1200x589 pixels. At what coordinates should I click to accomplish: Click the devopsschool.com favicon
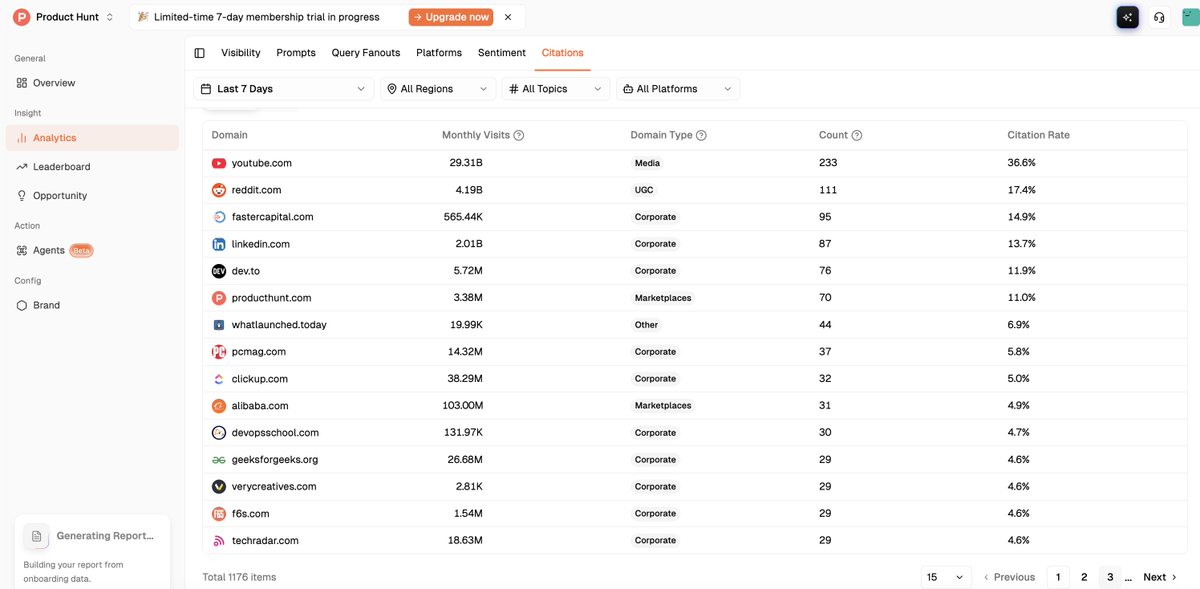click(x=219, y=433)
